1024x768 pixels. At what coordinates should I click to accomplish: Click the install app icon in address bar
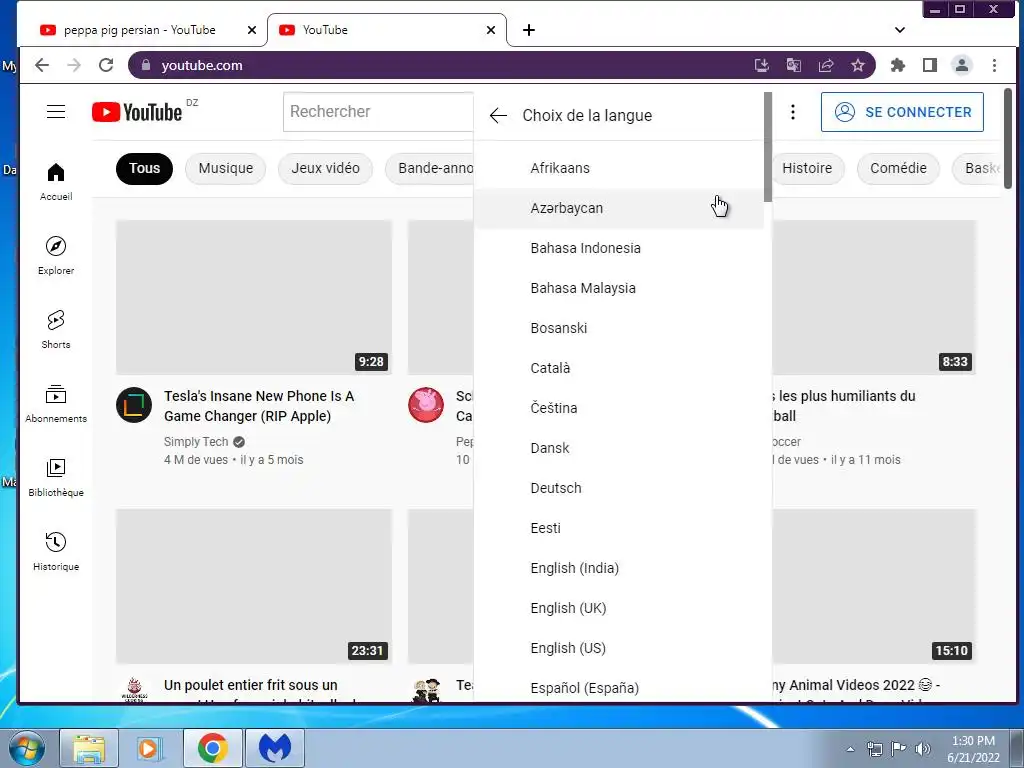(761, 65)
